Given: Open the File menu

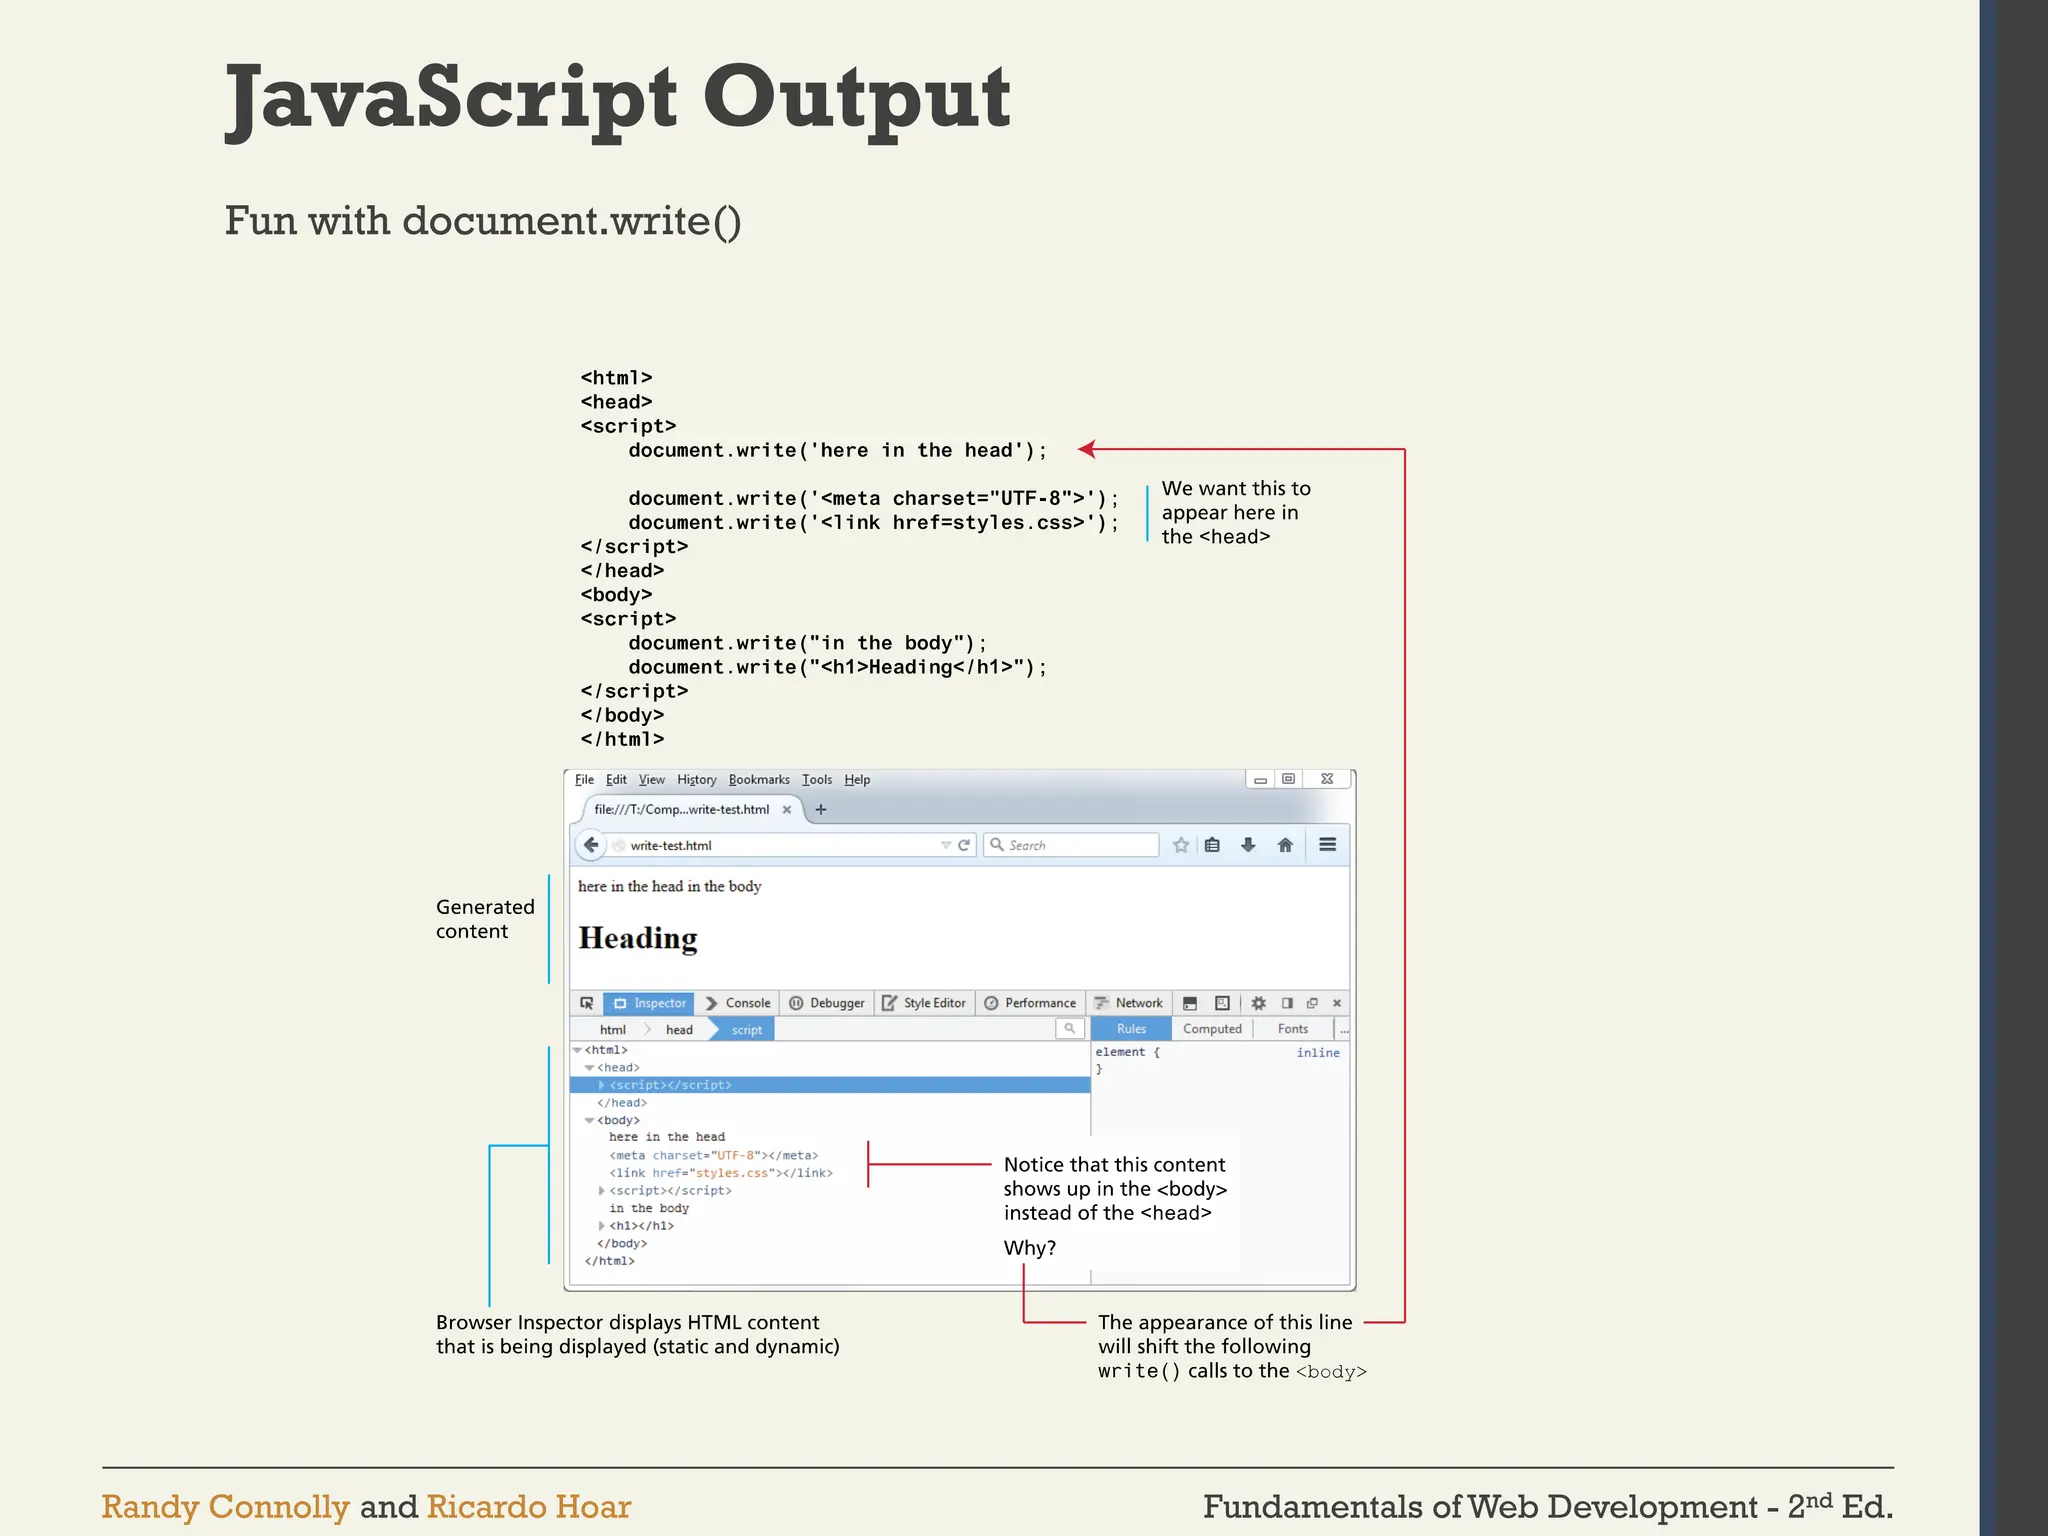Looking at the screenshot, I should click(x=585, y=780).
